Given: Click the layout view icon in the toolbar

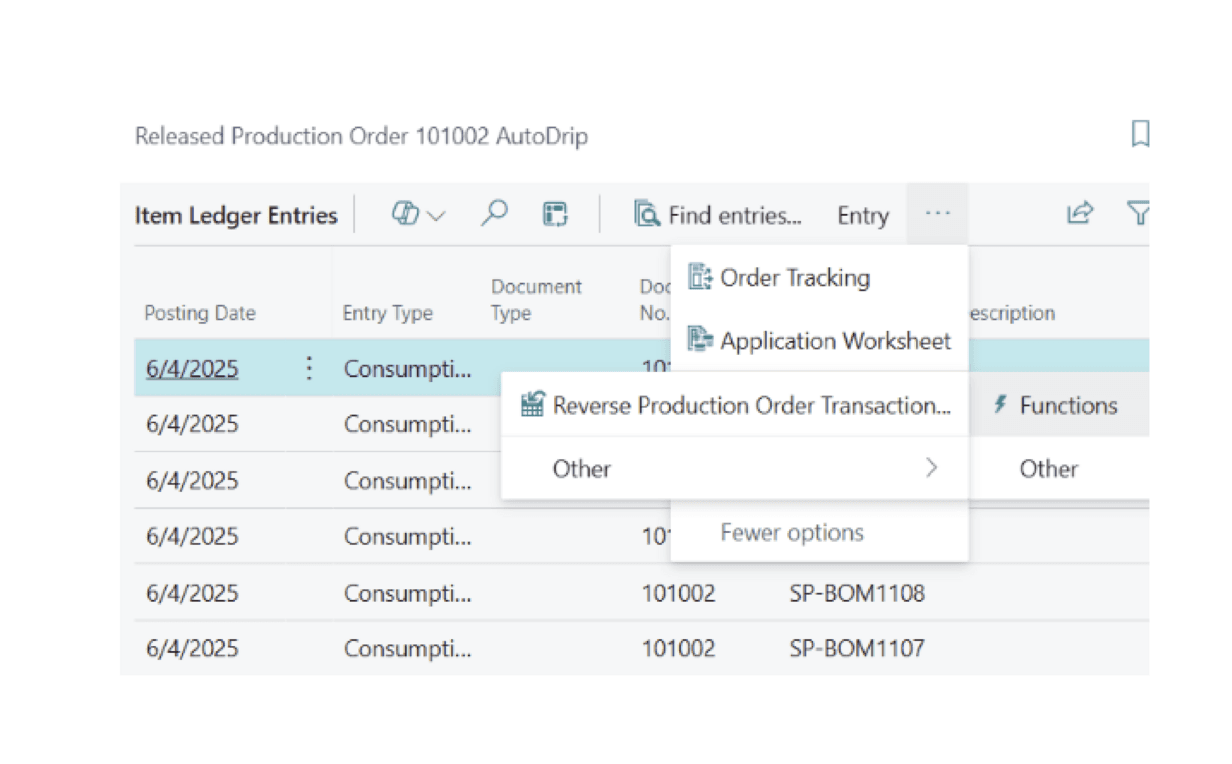Looking at the screenshot, I should 555,214.
